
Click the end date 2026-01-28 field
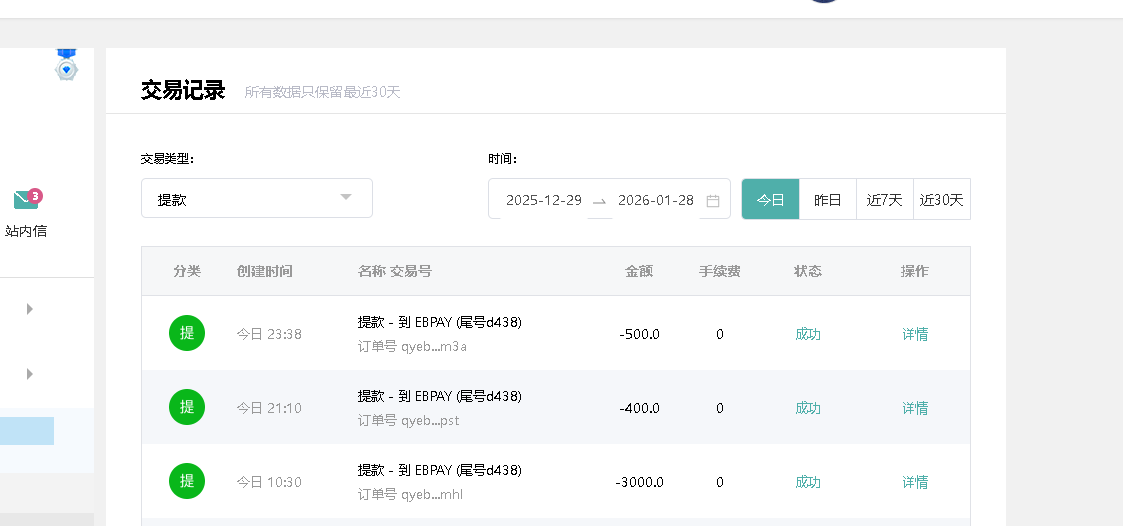655,200
